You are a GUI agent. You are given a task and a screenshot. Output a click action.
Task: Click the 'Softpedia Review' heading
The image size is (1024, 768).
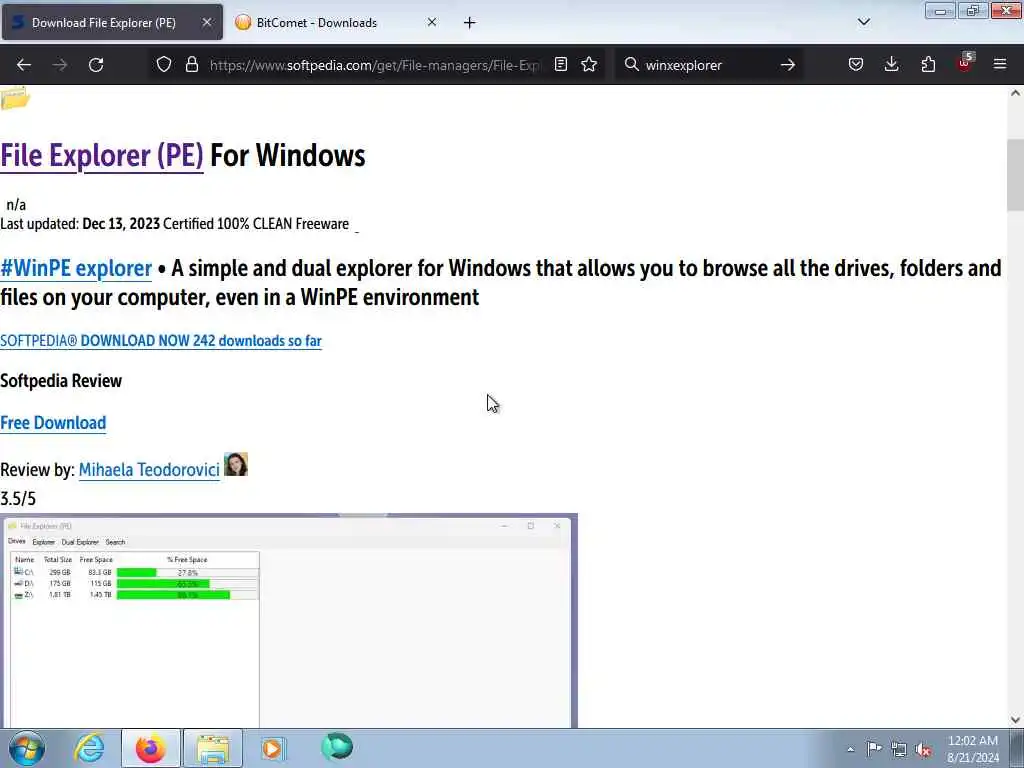pyautogui.click(x=61, y=381)
